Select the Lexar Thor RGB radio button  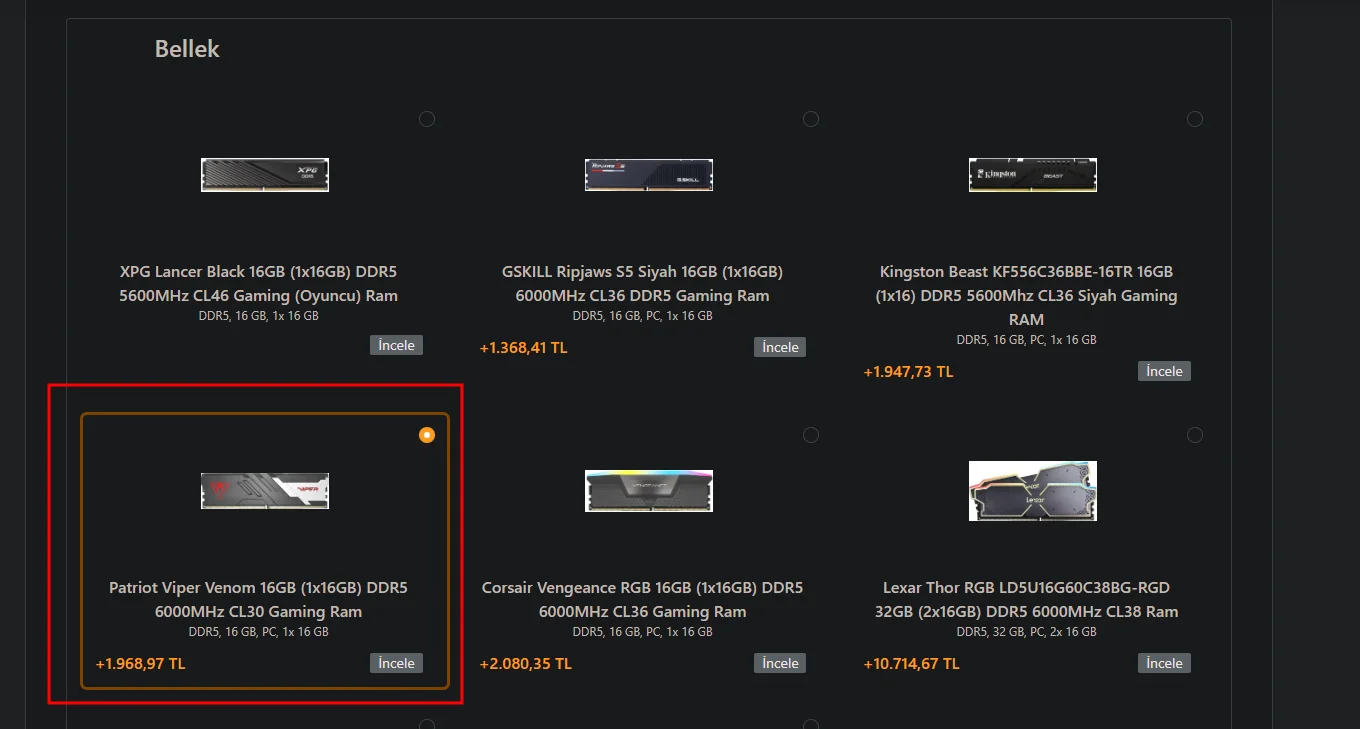tap(1195, 435)
